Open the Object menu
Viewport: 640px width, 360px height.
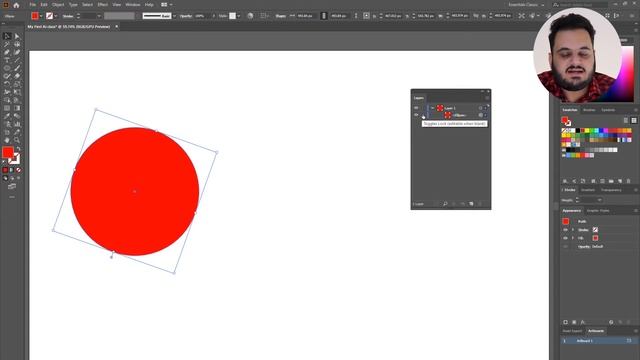[x=58, y=5]
